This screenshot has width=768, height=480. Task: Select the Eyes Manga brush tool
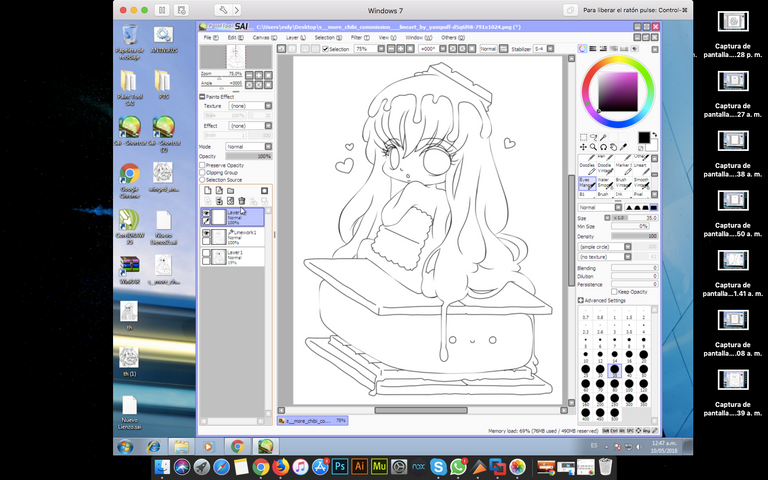coord(587,183)
